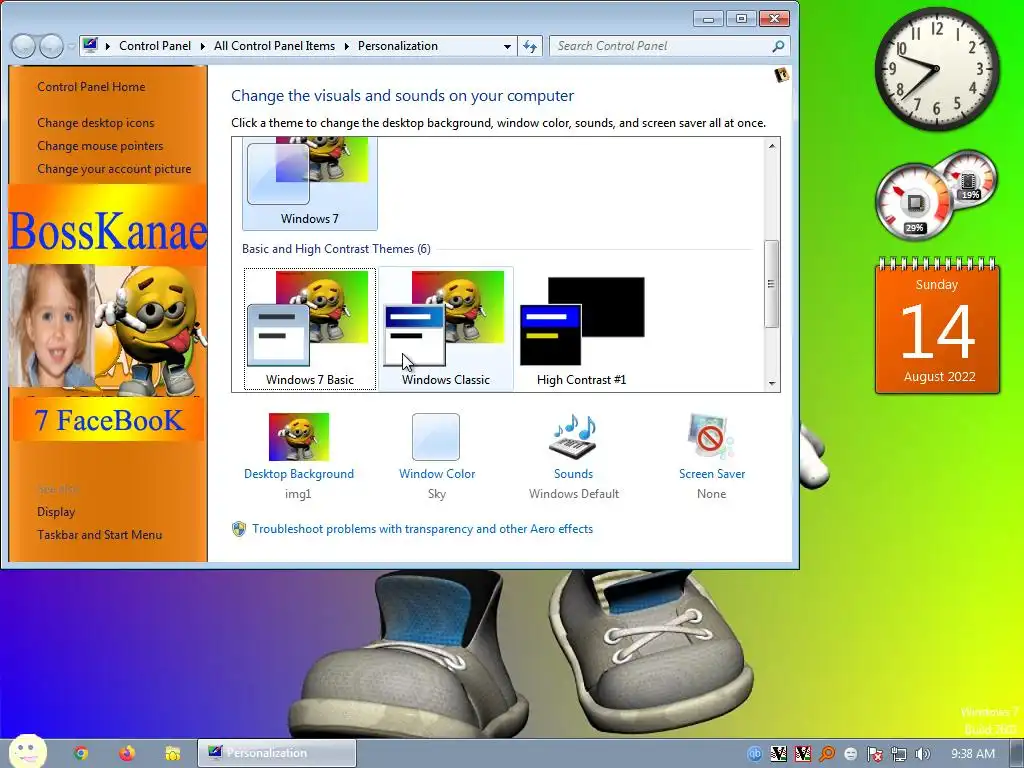
Task: Open Control Panel Home
Action: pos(91,86)
